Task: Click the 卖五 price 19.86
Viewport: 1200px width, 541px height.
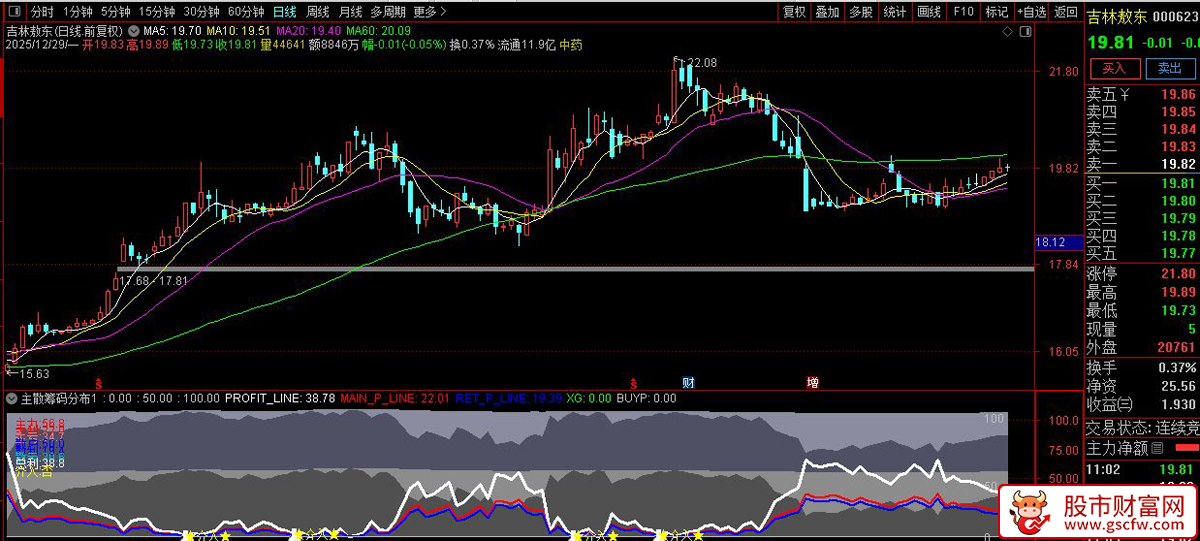Action: (x=1178, y=95)
